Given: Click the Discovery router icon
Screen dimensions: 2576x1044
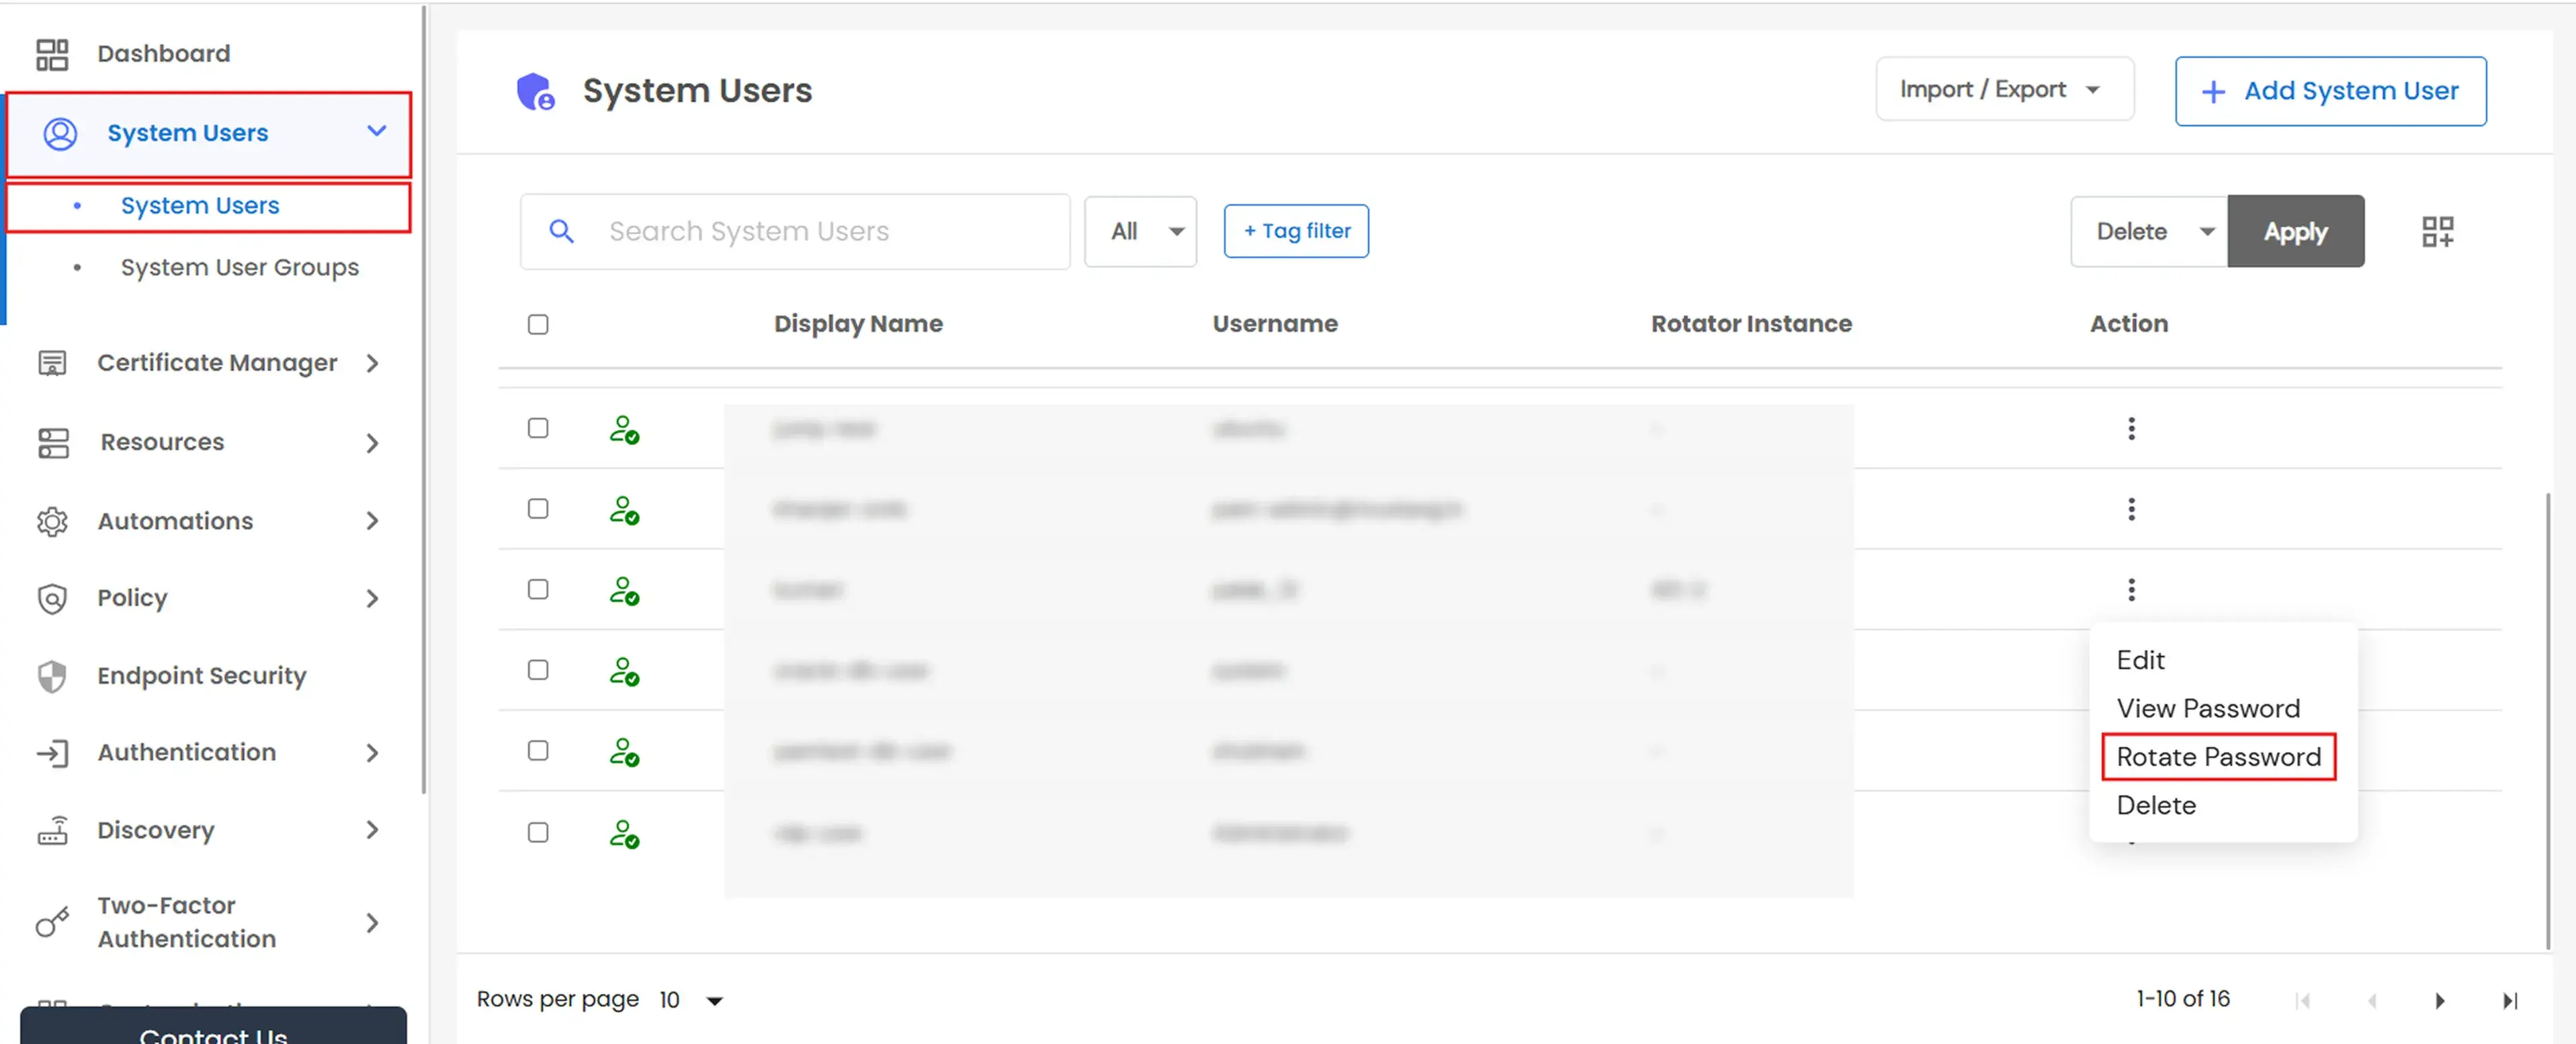Looking at the screenshot, I should pyautogui.click(x=52, y=830).
